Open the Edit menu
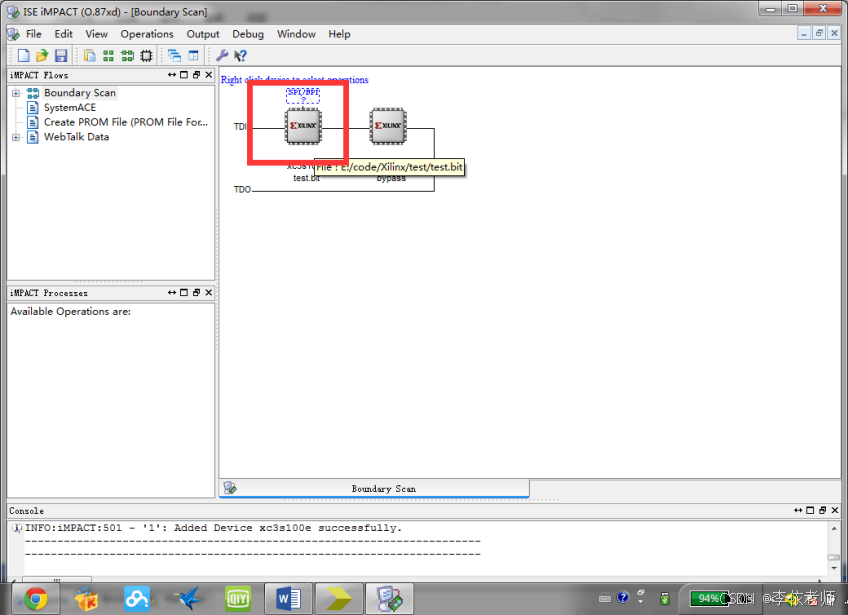This screenshot has height=615, width=848. tap(63, 34)
